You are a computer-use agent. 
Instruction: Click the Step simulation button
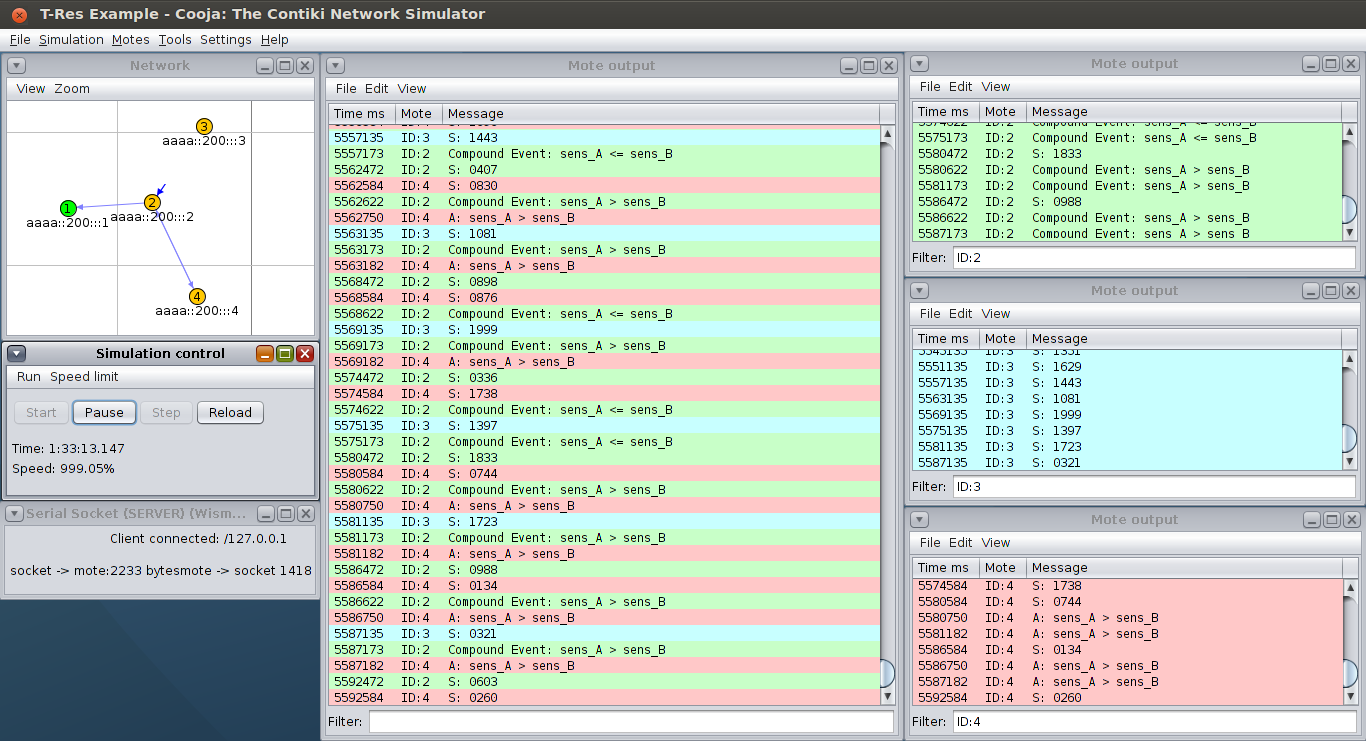(x=166, y=412)
